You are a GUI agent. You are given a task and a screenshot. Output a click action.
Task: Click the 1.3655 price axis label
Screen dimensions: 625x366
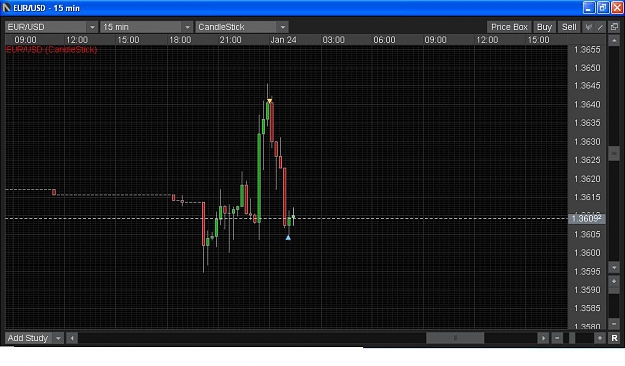[x=587, y=50]
